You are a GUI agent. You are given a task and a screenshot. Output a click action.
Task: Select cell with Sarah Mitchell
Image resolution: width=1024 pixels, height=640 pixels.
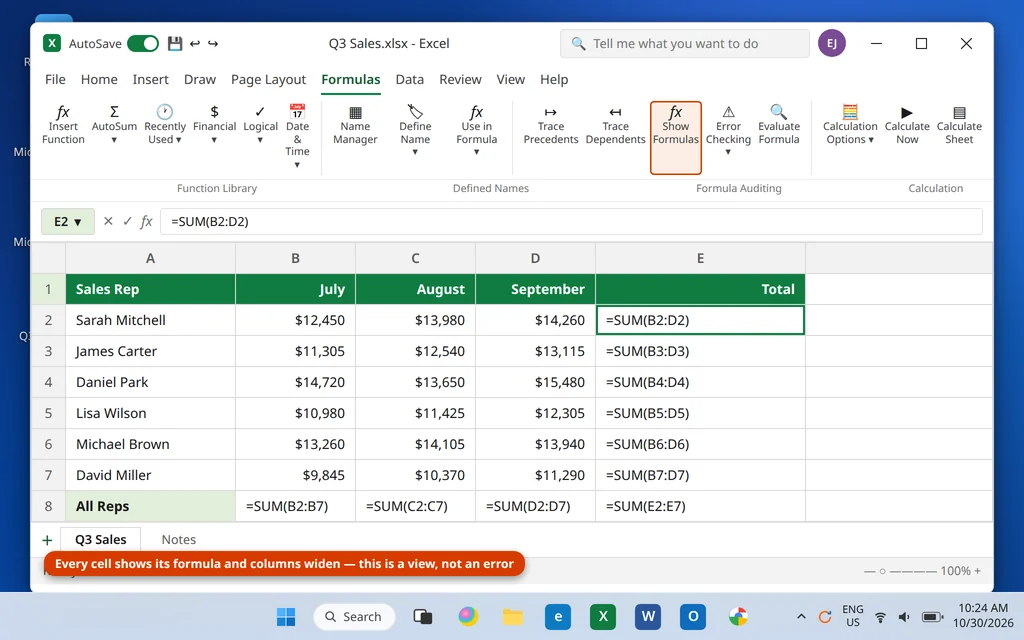point(150,320)
